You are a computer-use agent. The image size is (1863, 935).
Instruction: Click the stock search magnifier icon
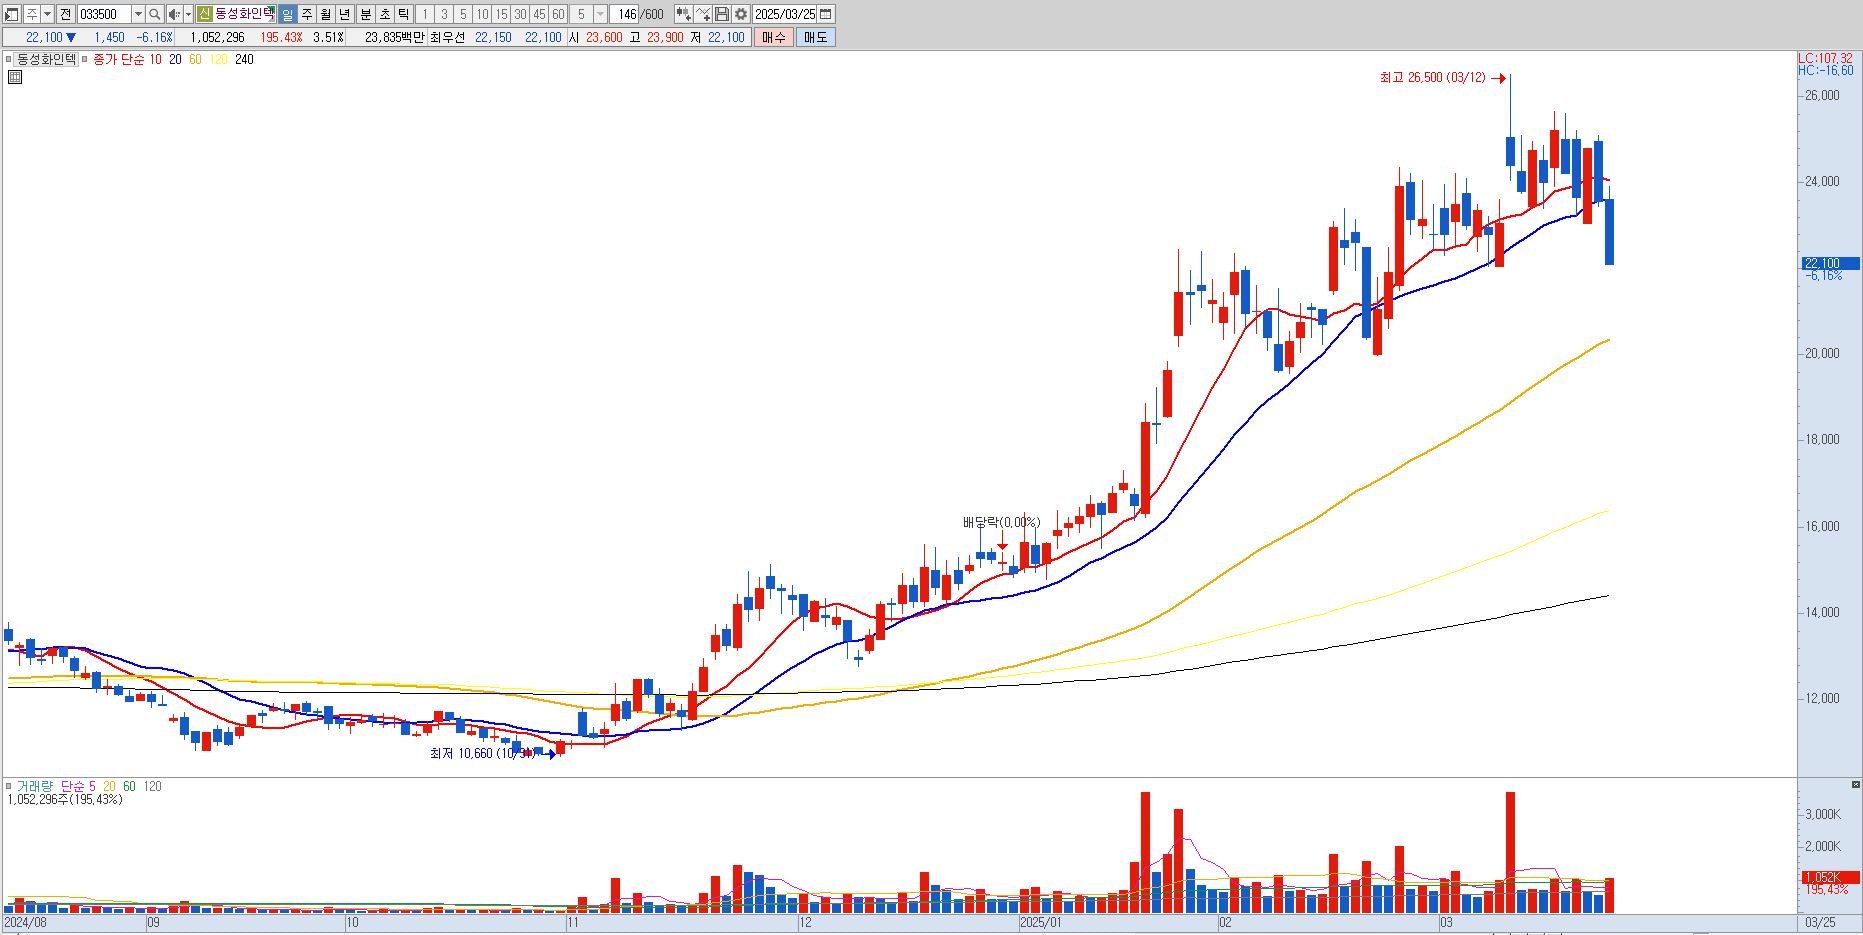point(155,14)
